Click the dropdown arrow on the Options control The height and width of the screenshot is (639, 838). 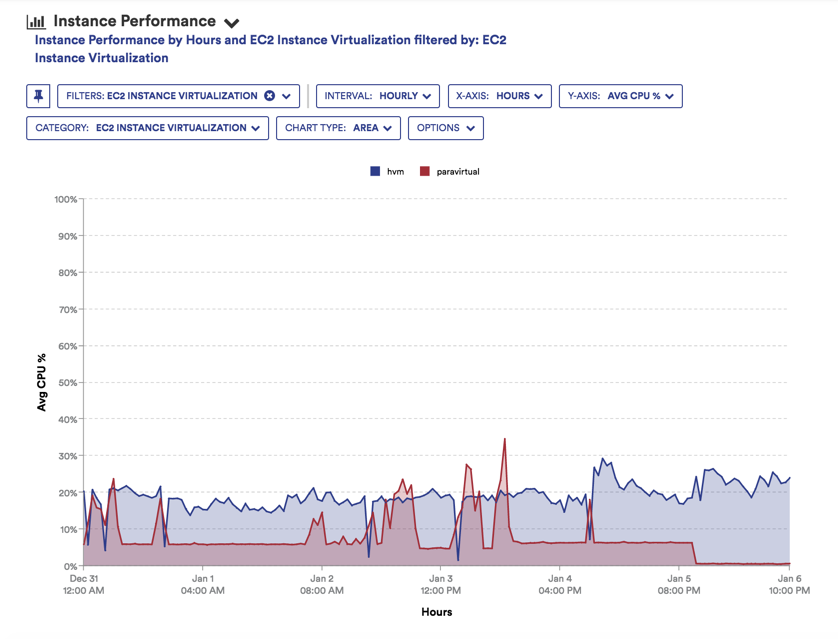pyautogui.click(x=469, y=128)
